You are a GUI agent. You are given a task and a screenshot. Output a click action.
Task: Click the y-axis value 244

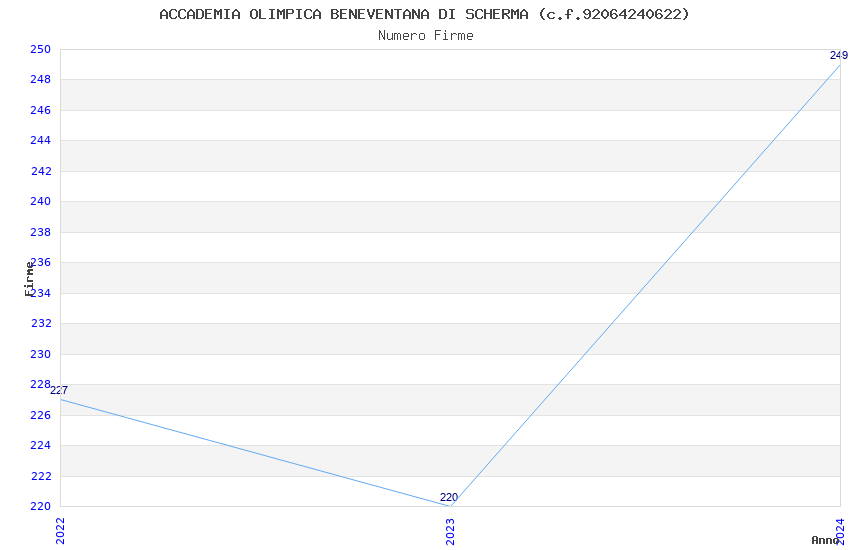pyautogui.click(x=41, y=140)
